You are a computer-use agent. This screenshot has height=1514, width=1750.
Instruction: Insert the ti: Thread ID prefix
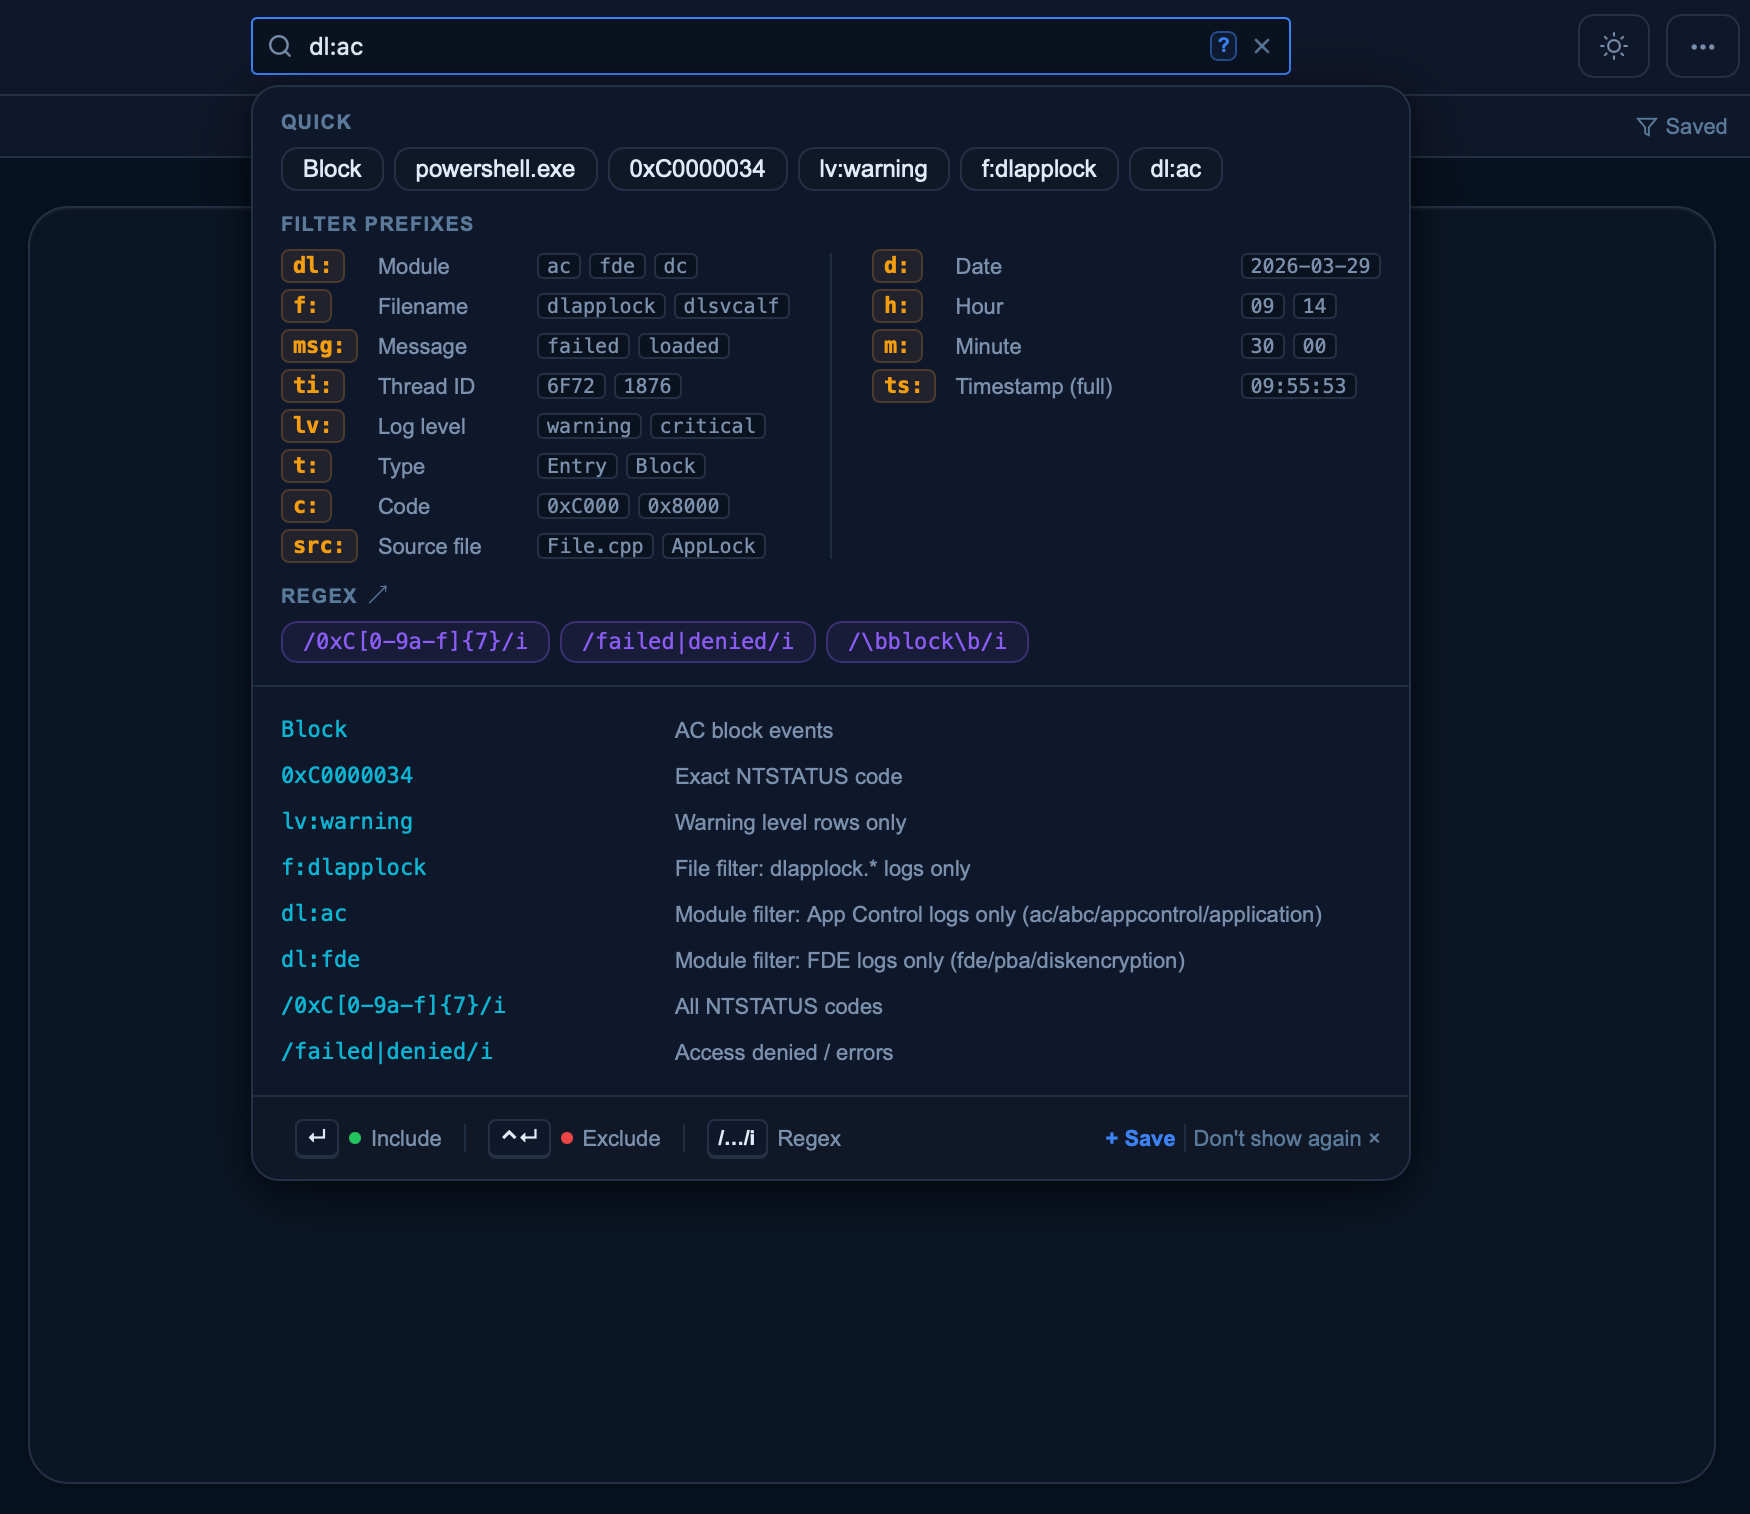click(x=312, y=386)
